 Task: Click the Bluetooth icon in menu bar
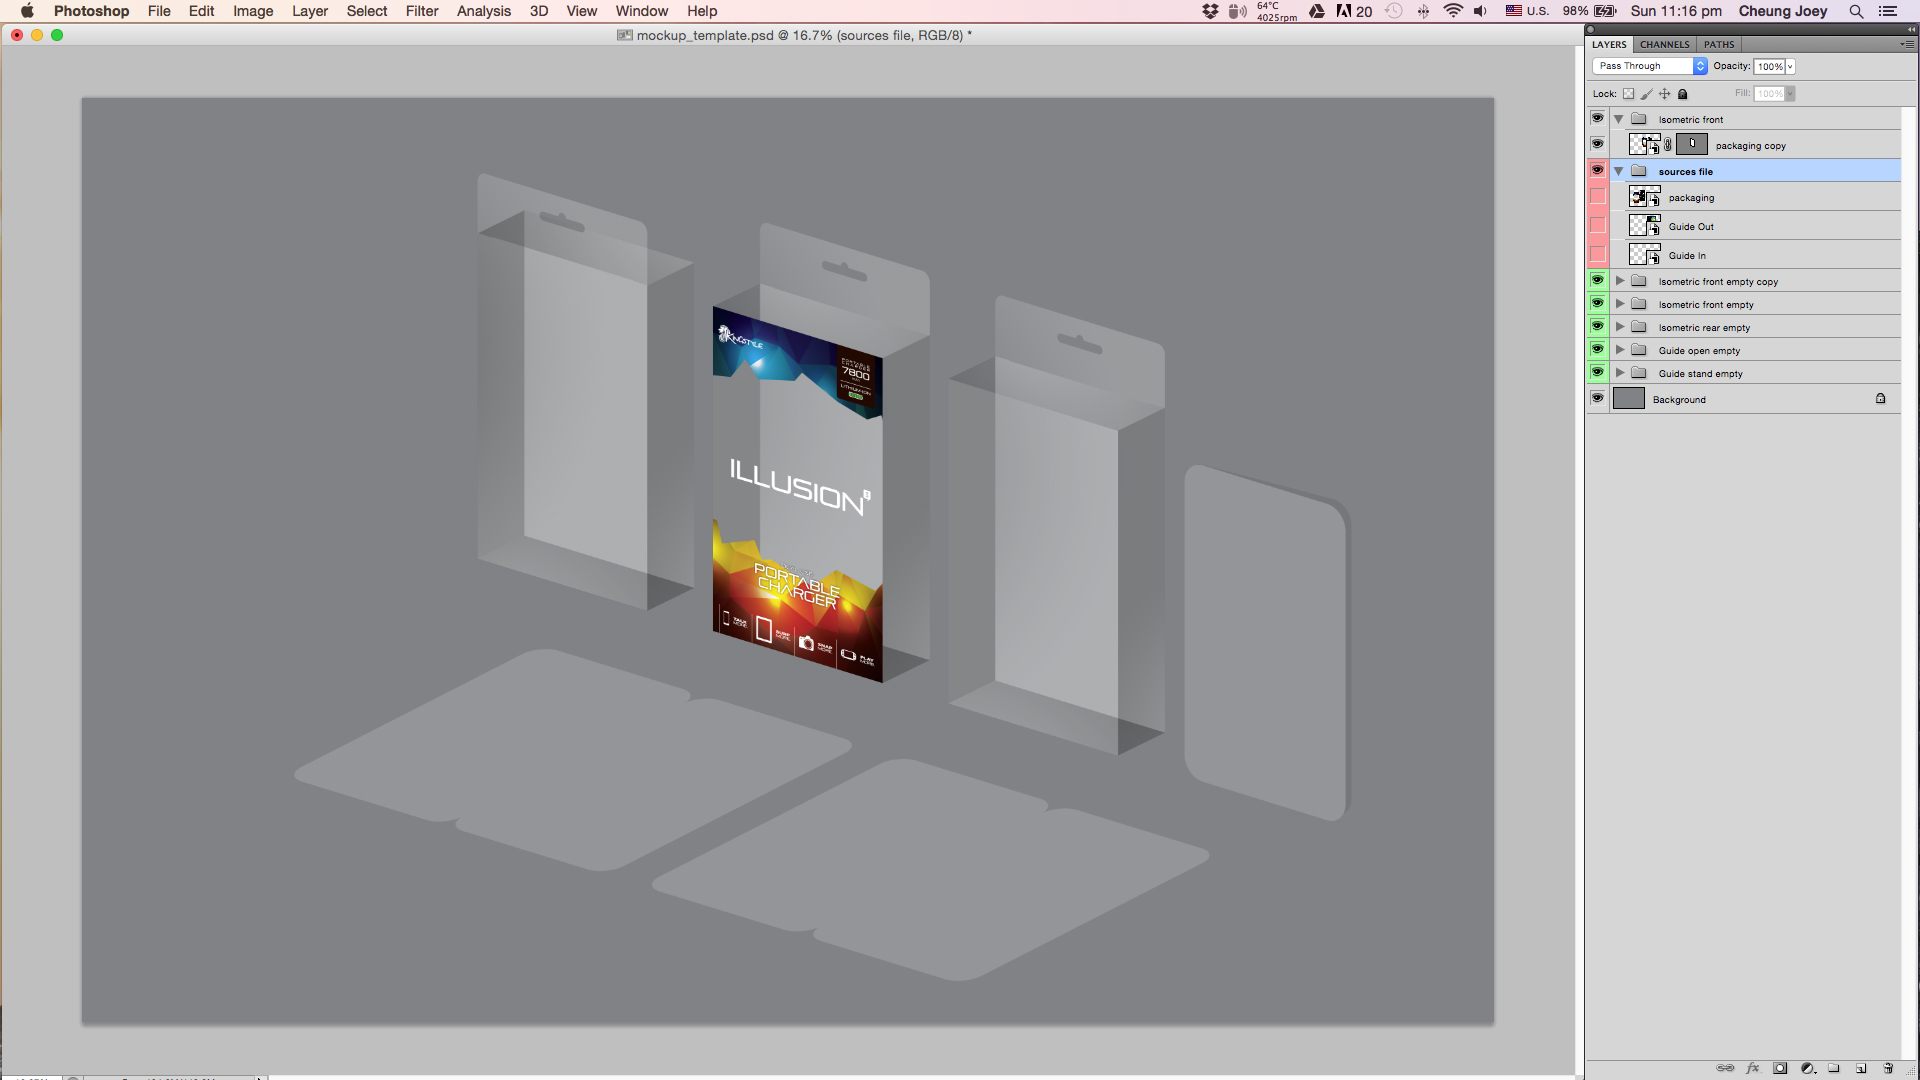[1423, 11]
